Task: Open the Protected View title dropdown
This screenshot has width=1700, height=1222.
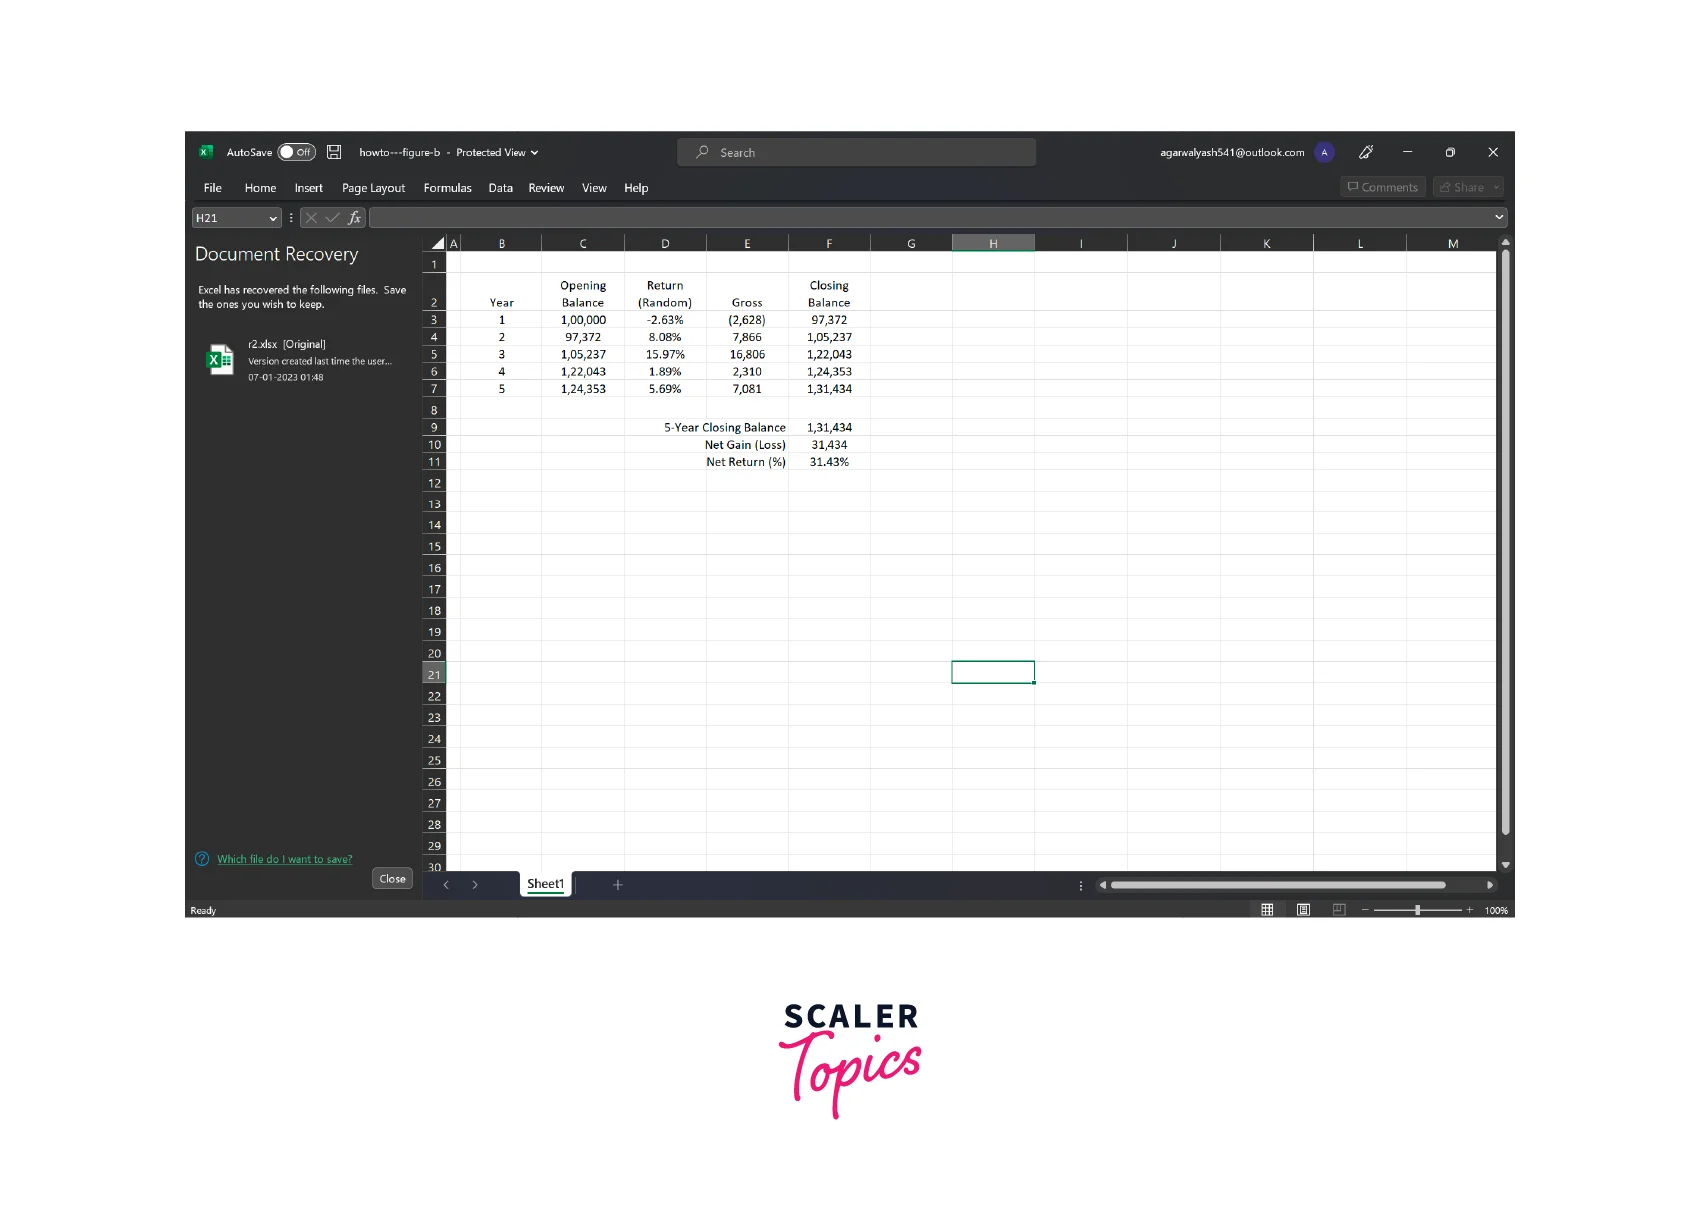Action: [534, 153]
